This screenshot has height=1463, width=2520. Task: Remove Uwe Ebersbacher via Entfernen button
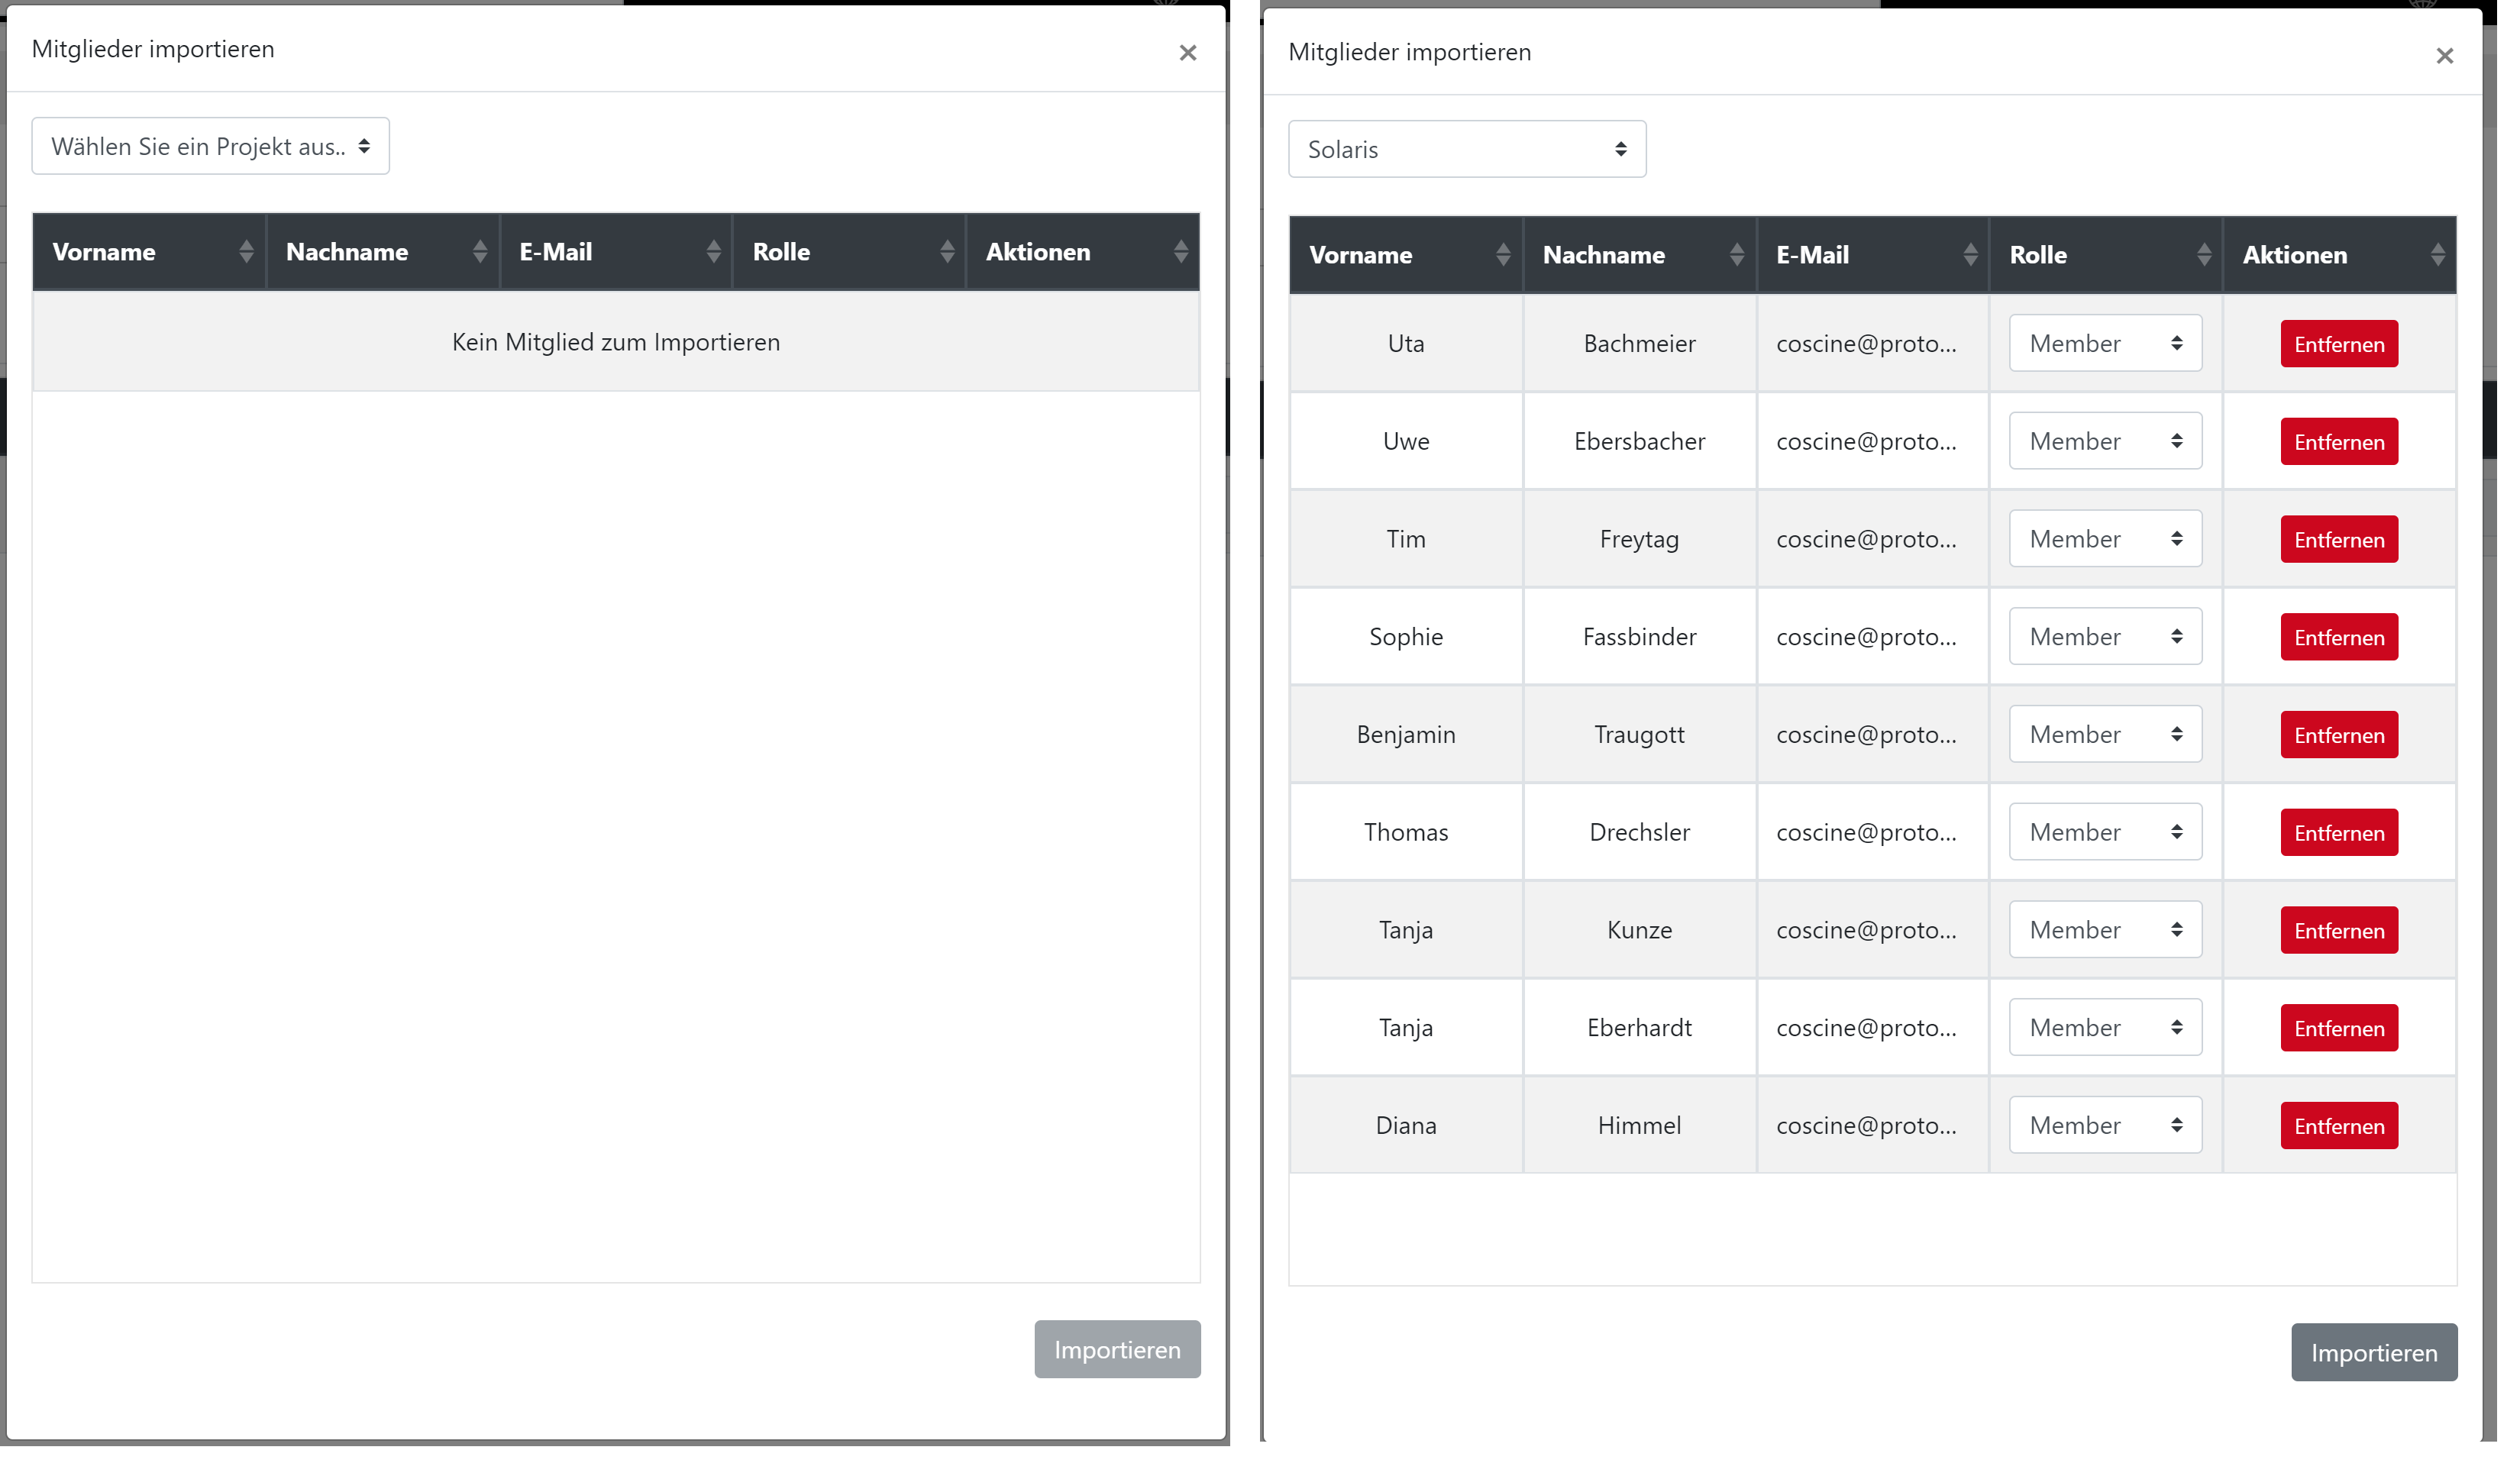(x=2338, y=442)
